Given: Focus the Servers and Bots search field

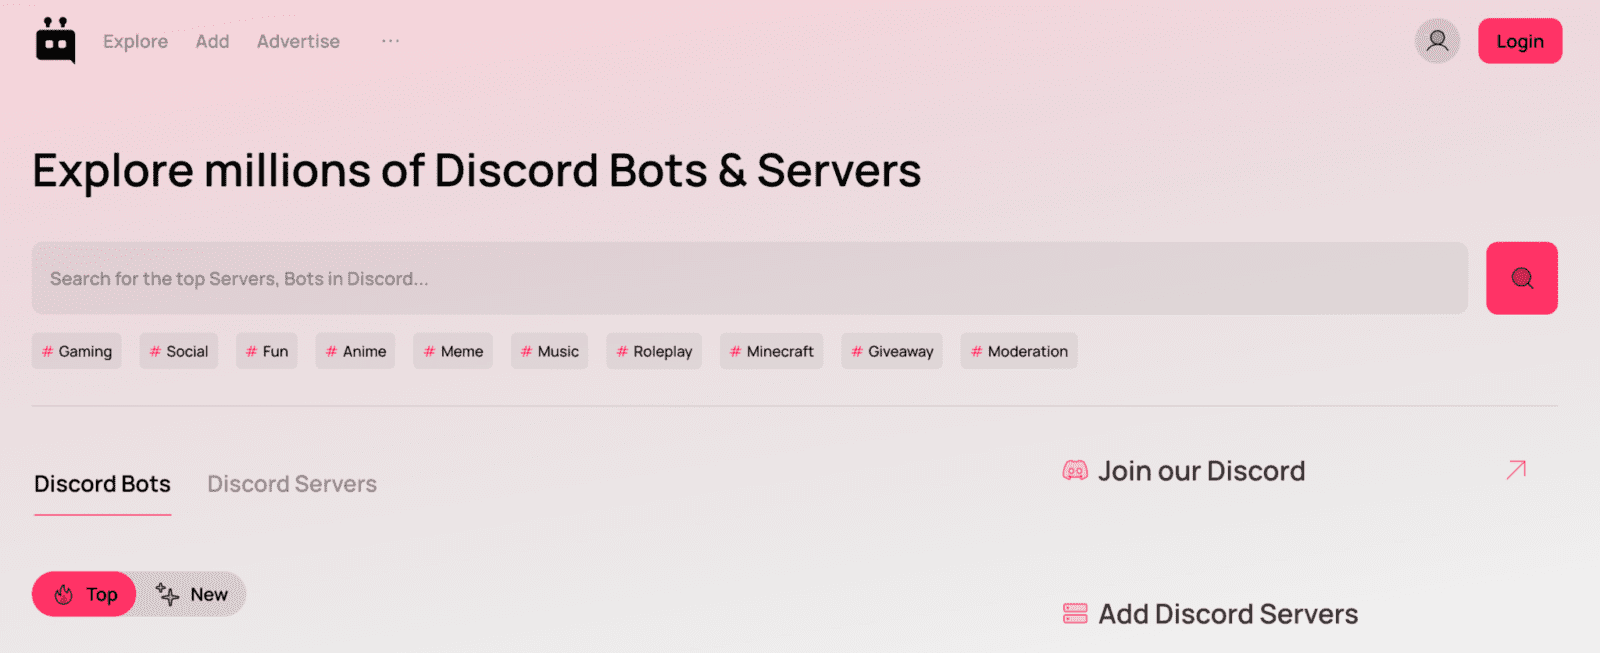Looking at the screenshot, I should click(x=750, y=278).
